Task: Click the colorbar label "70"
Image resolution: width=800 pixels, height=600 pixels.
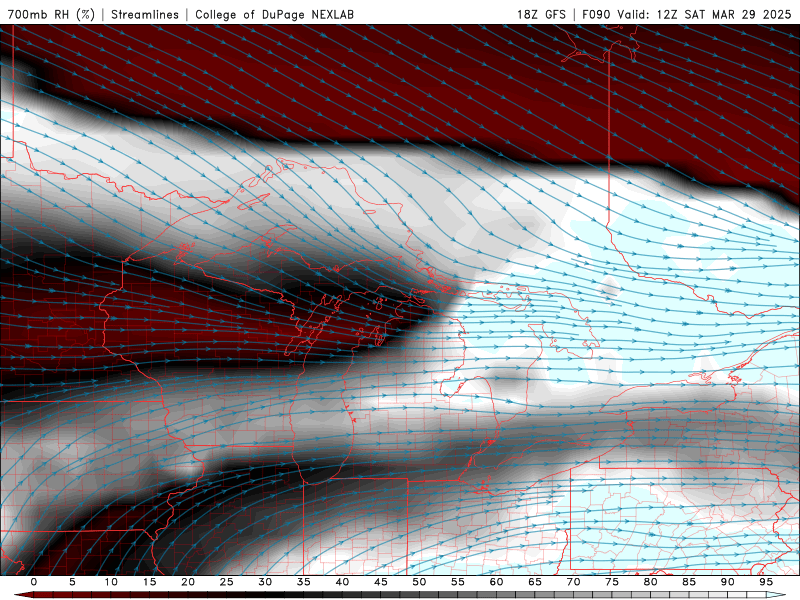Action: click(x=573, y=582)
